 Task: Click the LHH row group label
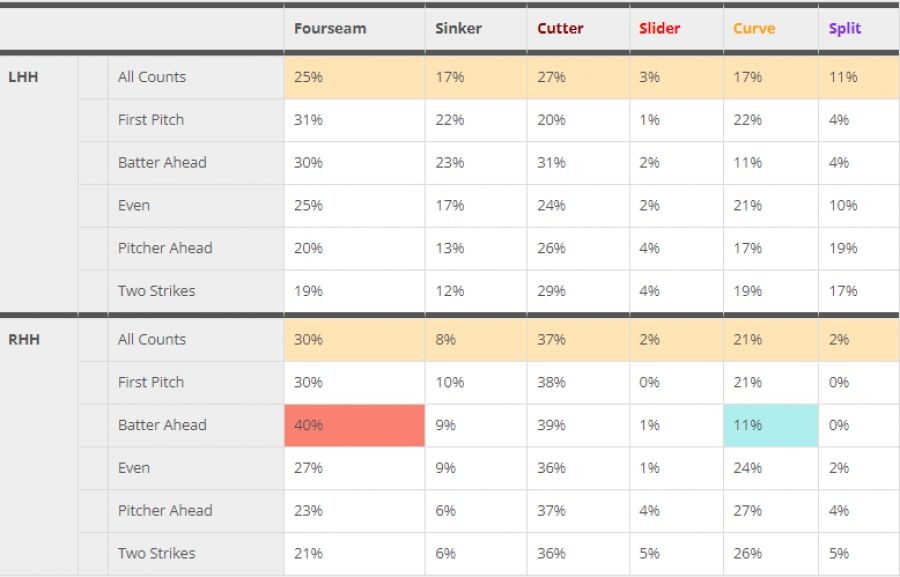point(23,77)
